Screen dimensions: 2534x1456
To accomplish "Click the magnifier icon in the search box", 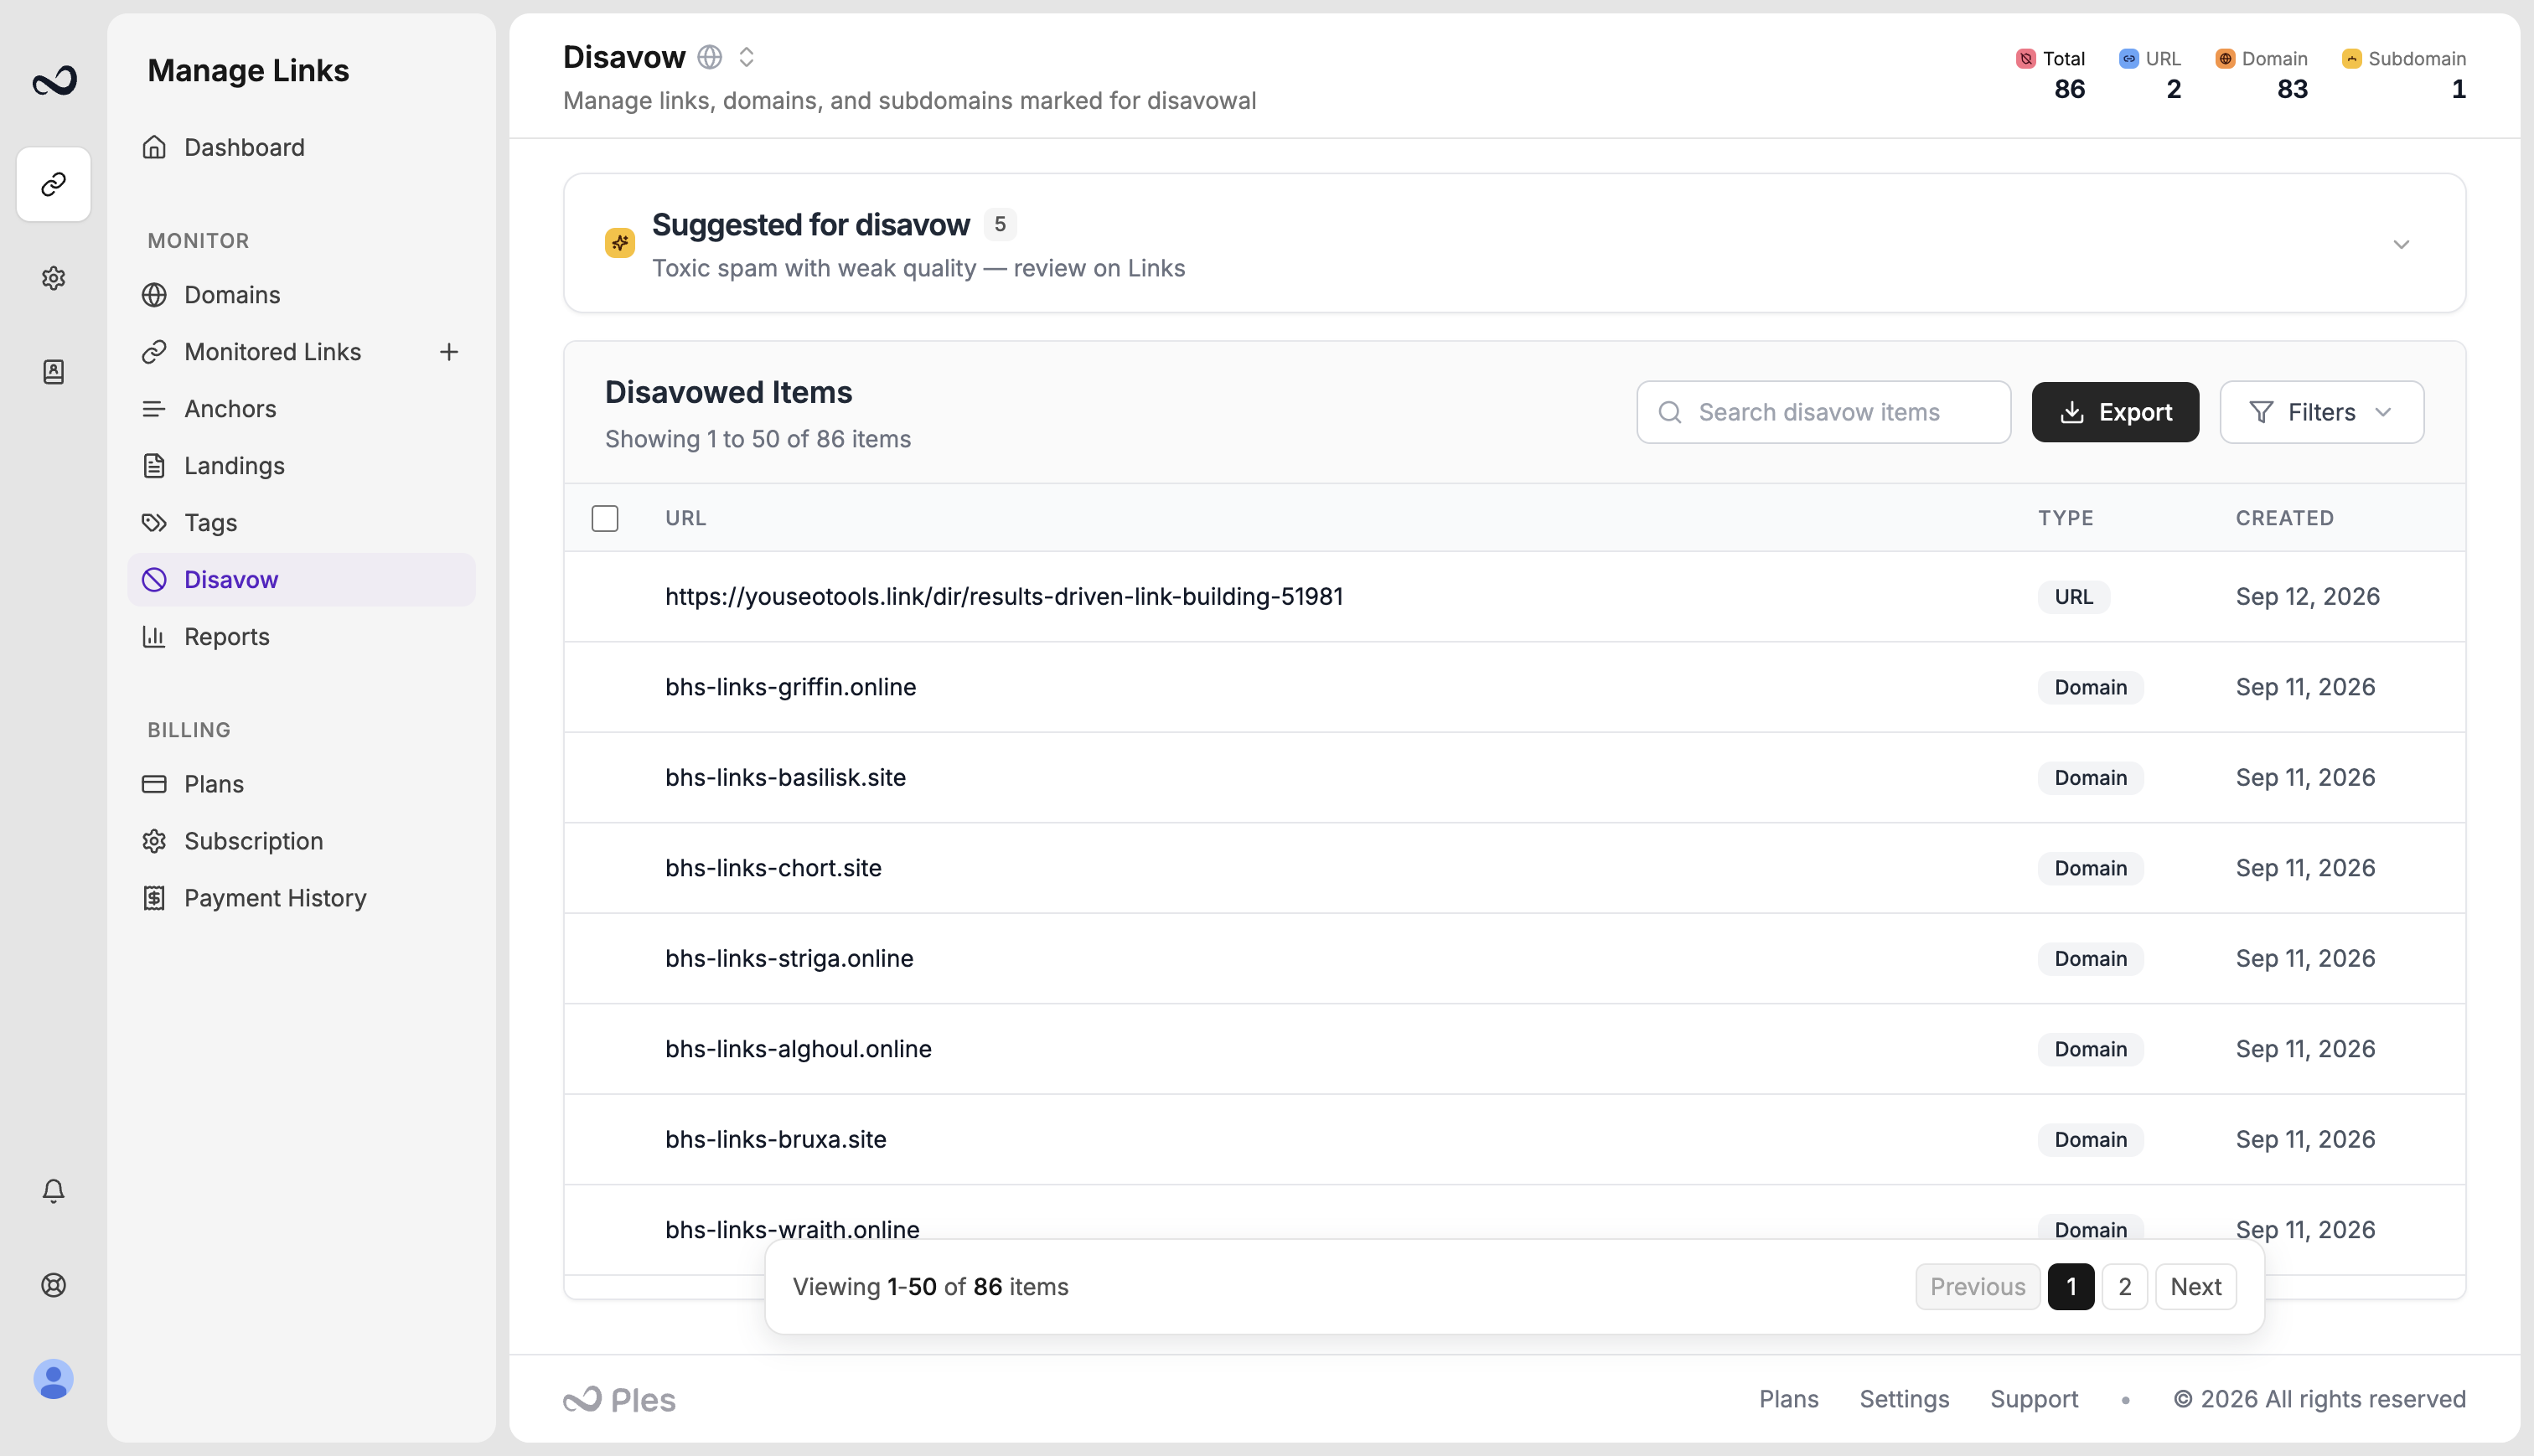I will [1670, 412].
